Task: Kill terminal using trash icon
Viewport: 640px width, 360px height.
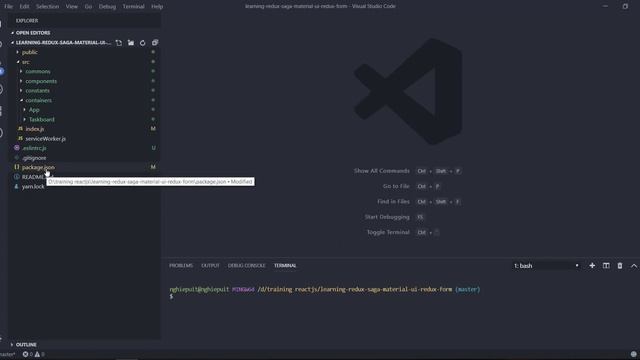Action: [620, 266]
